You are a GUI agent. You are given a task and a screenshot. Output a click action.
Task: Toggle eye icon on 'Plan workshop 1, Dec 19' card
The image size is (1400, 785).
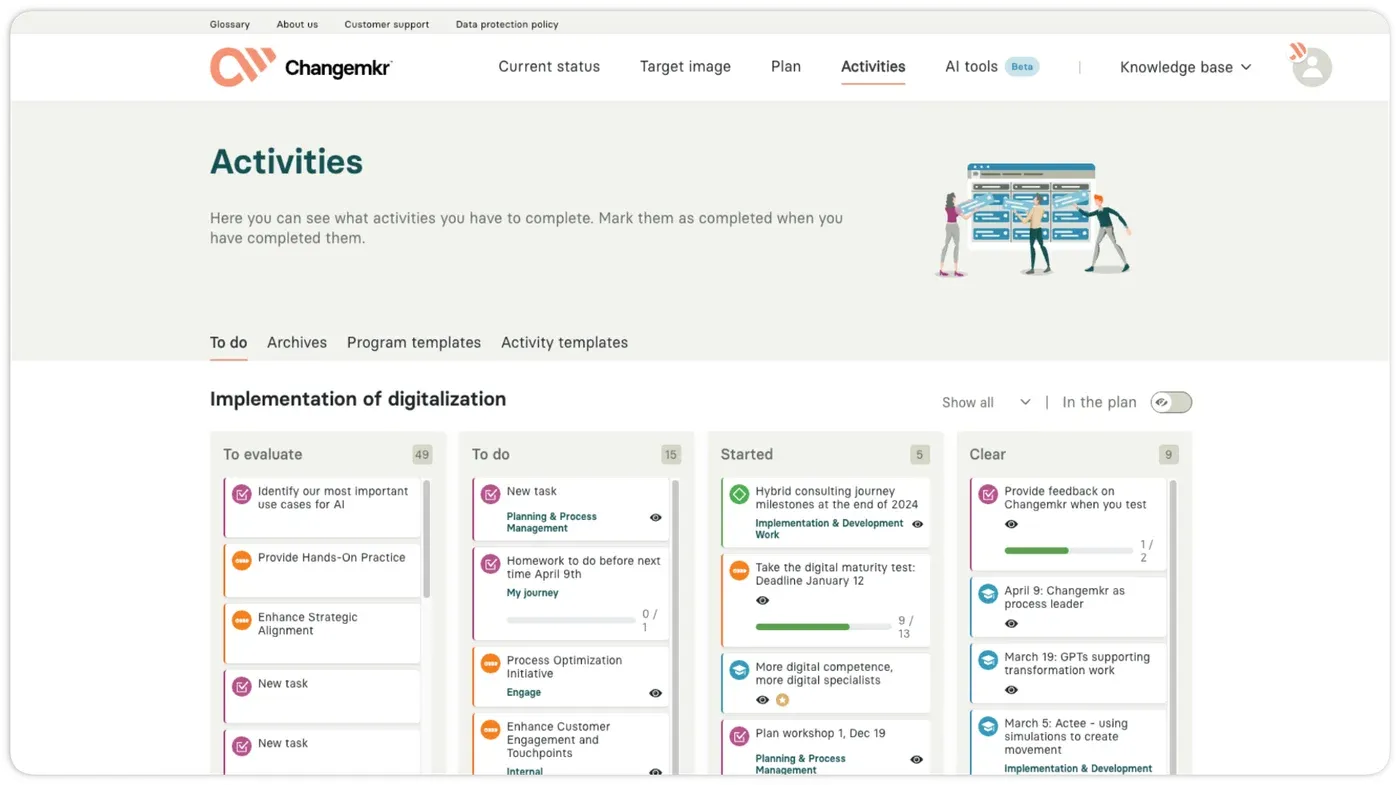(x=917, y=760)
